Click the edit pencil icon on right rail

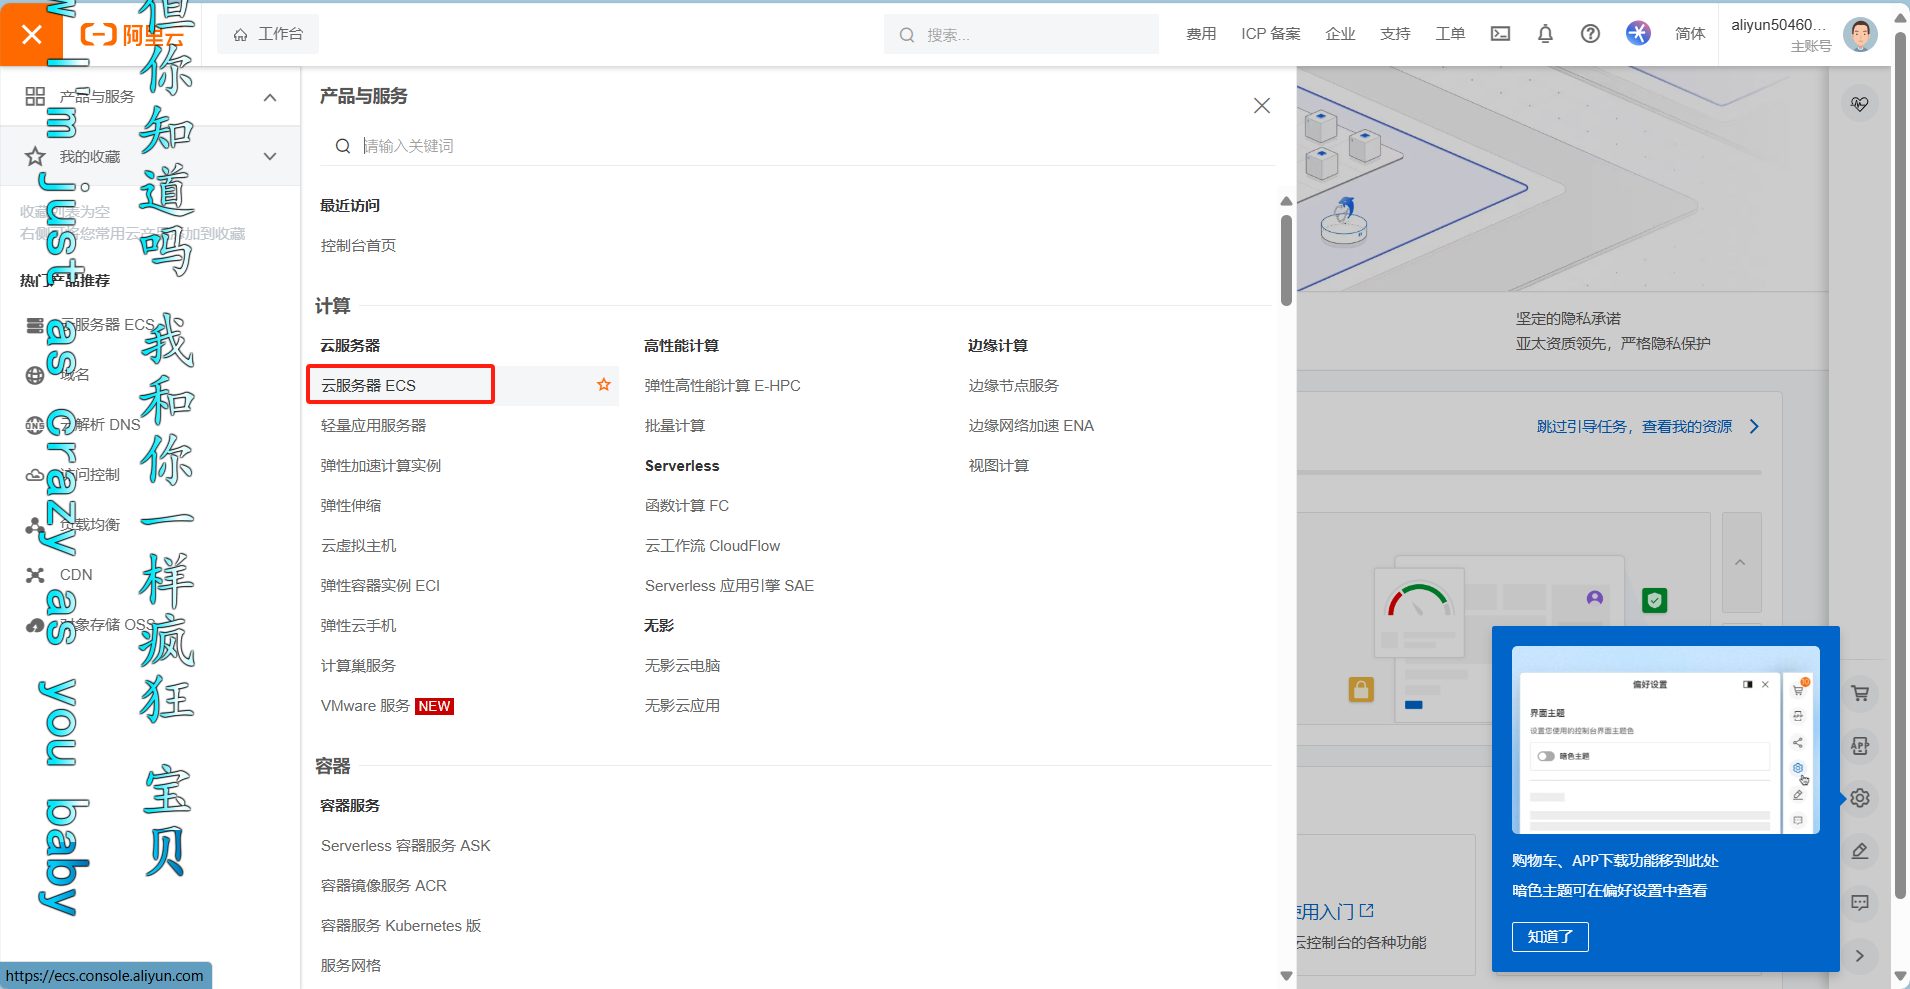click(x=1860, y=851)
